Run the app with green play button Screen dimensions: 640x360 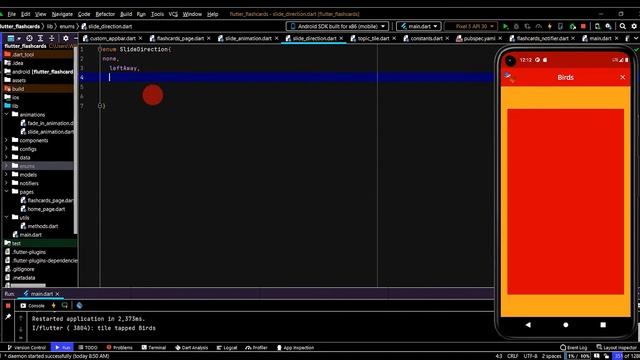505,26
